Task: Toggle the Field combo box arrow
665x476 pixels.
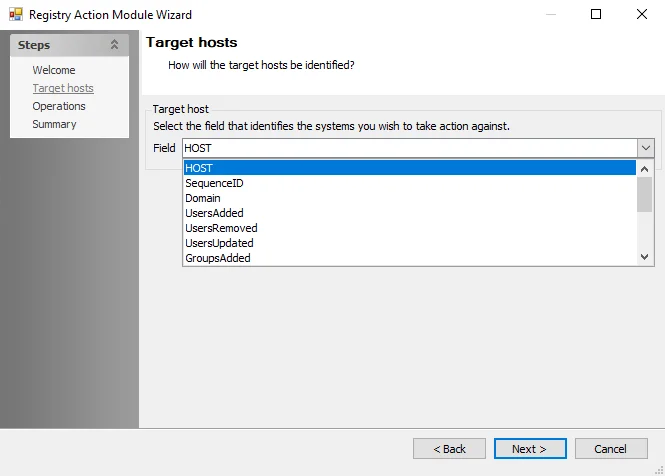Action: [645, 148]
